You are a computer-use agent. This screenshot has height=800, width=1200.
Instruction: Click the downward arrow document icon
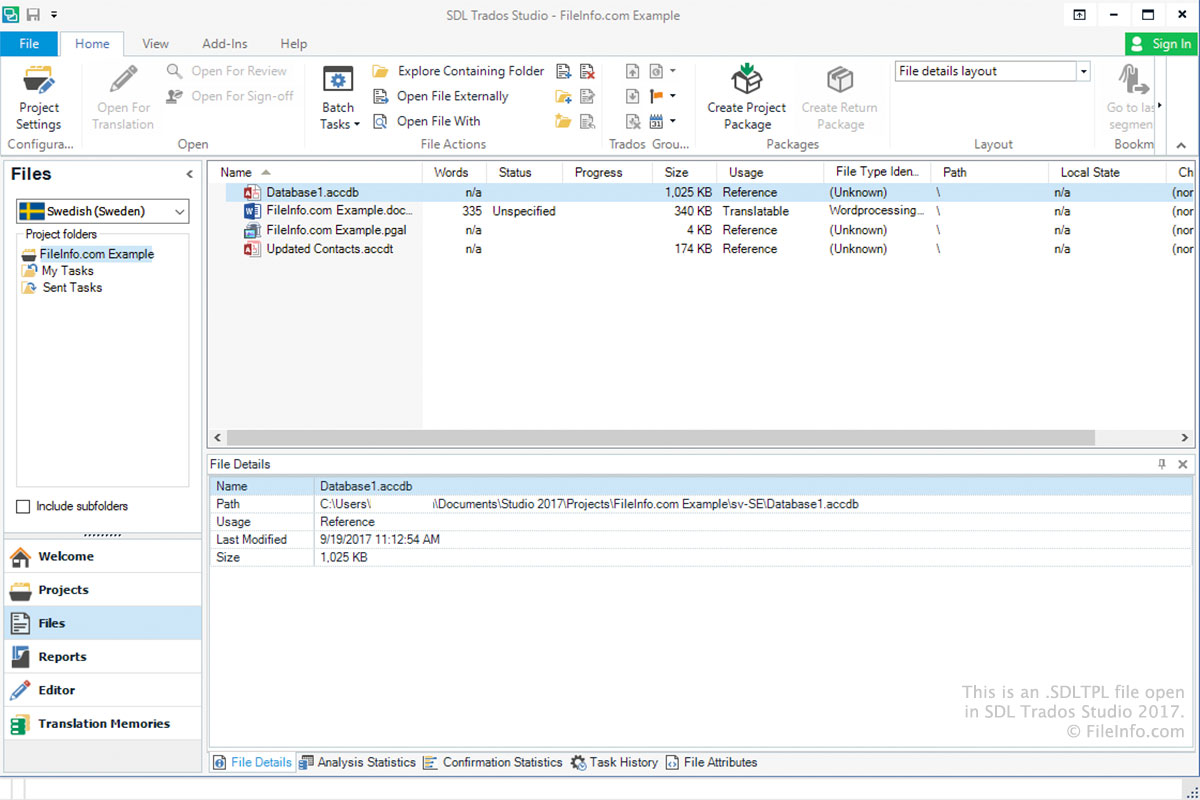click(633, 96)
